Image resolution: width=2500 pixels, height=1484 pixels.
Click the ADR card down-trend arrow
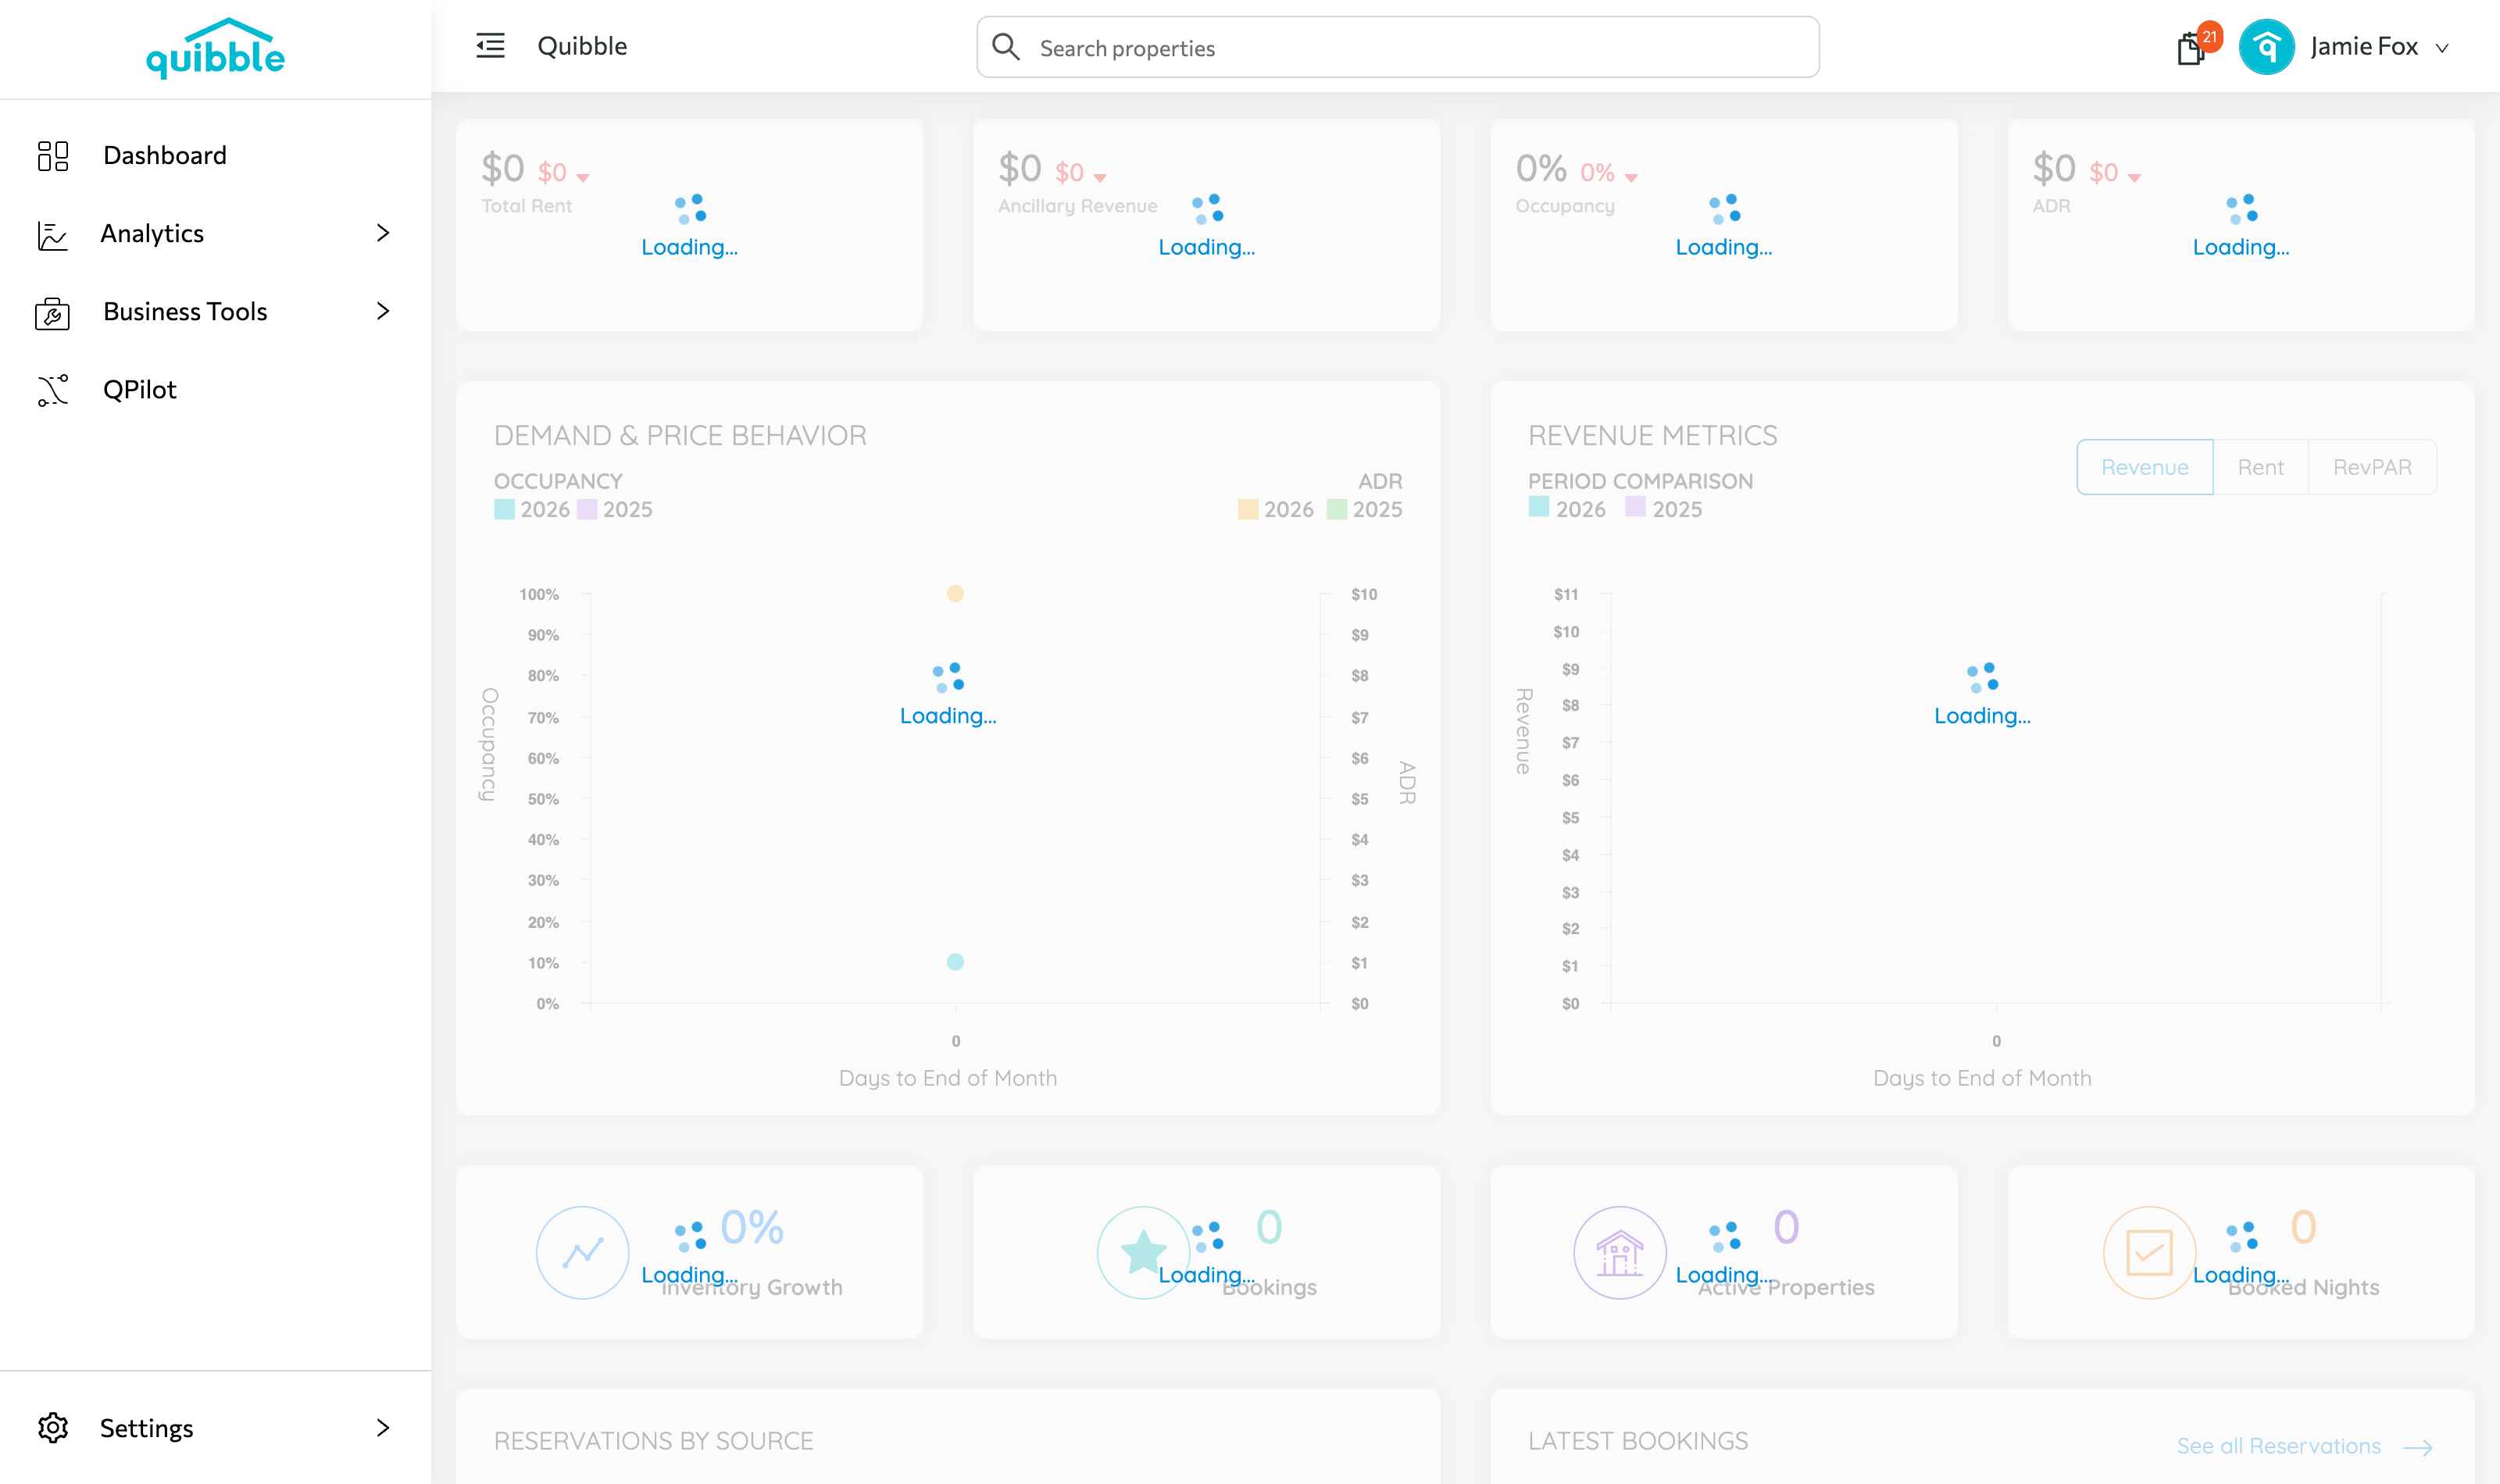point(2134,177)
